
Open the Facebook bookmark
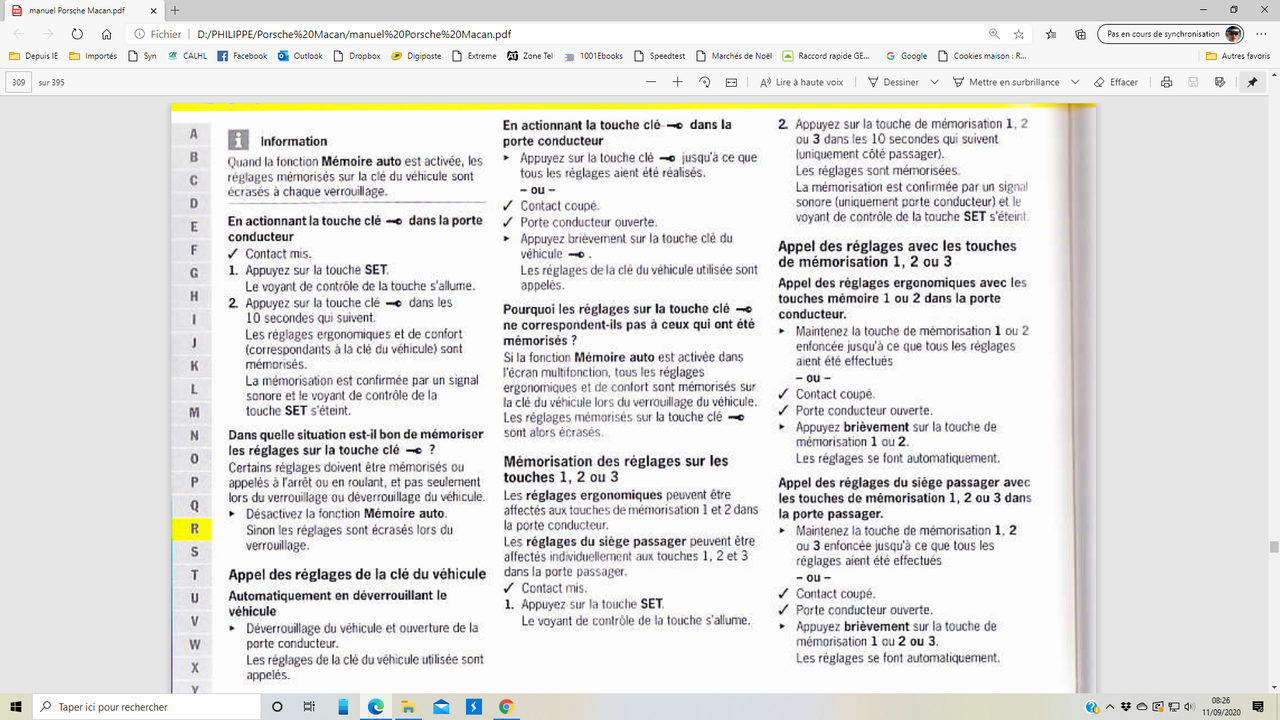(242, 56)
